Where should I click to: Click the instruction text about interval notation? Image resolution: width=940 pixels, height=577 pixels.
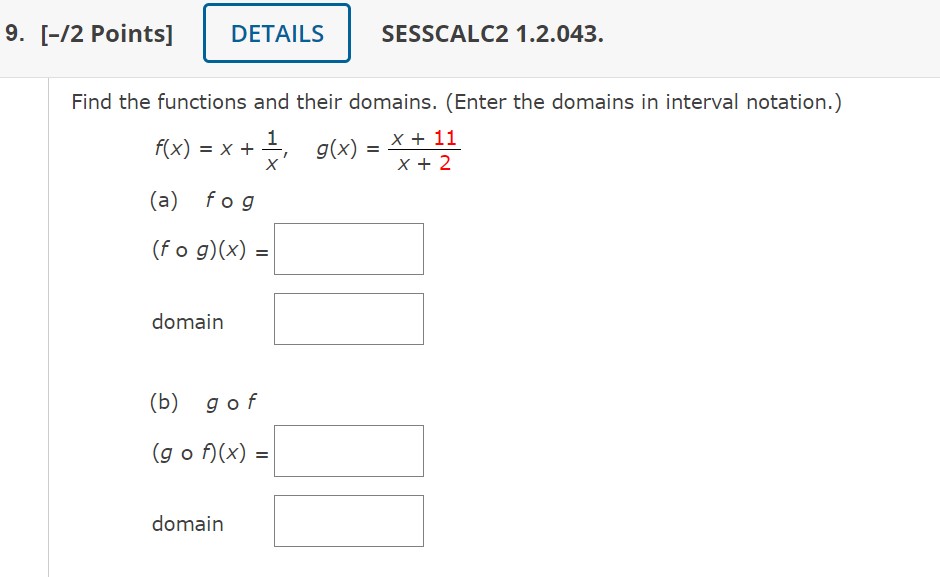[x=456, y=101]
